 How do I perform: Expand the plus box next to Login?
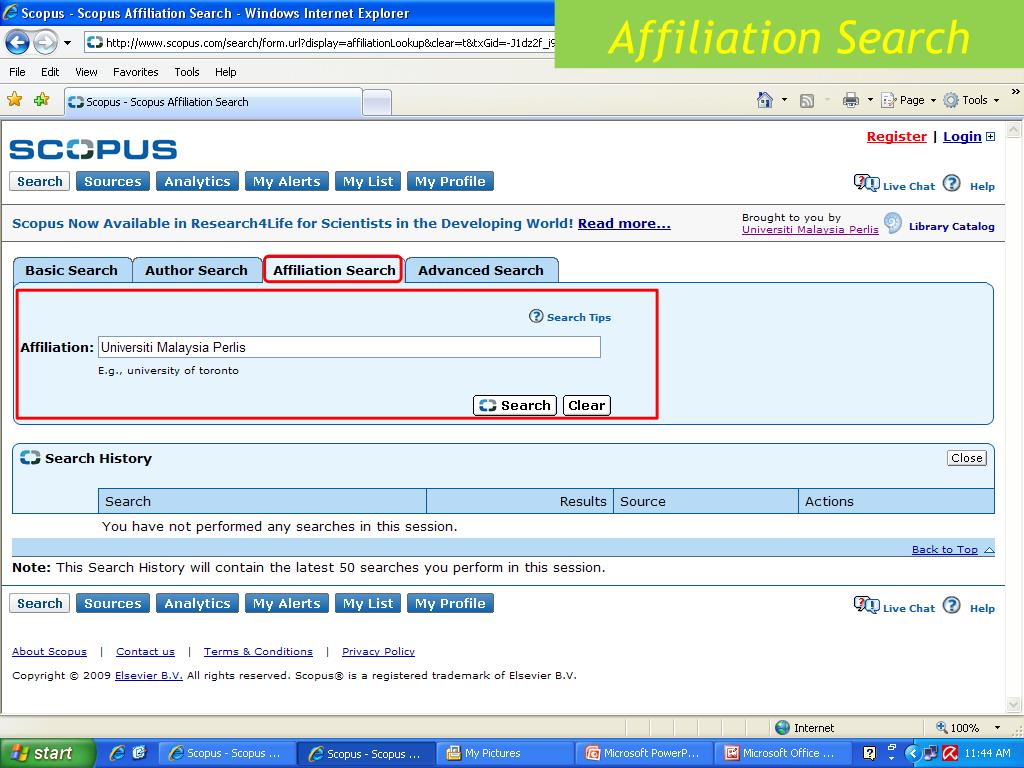click(x=991, y=136)
